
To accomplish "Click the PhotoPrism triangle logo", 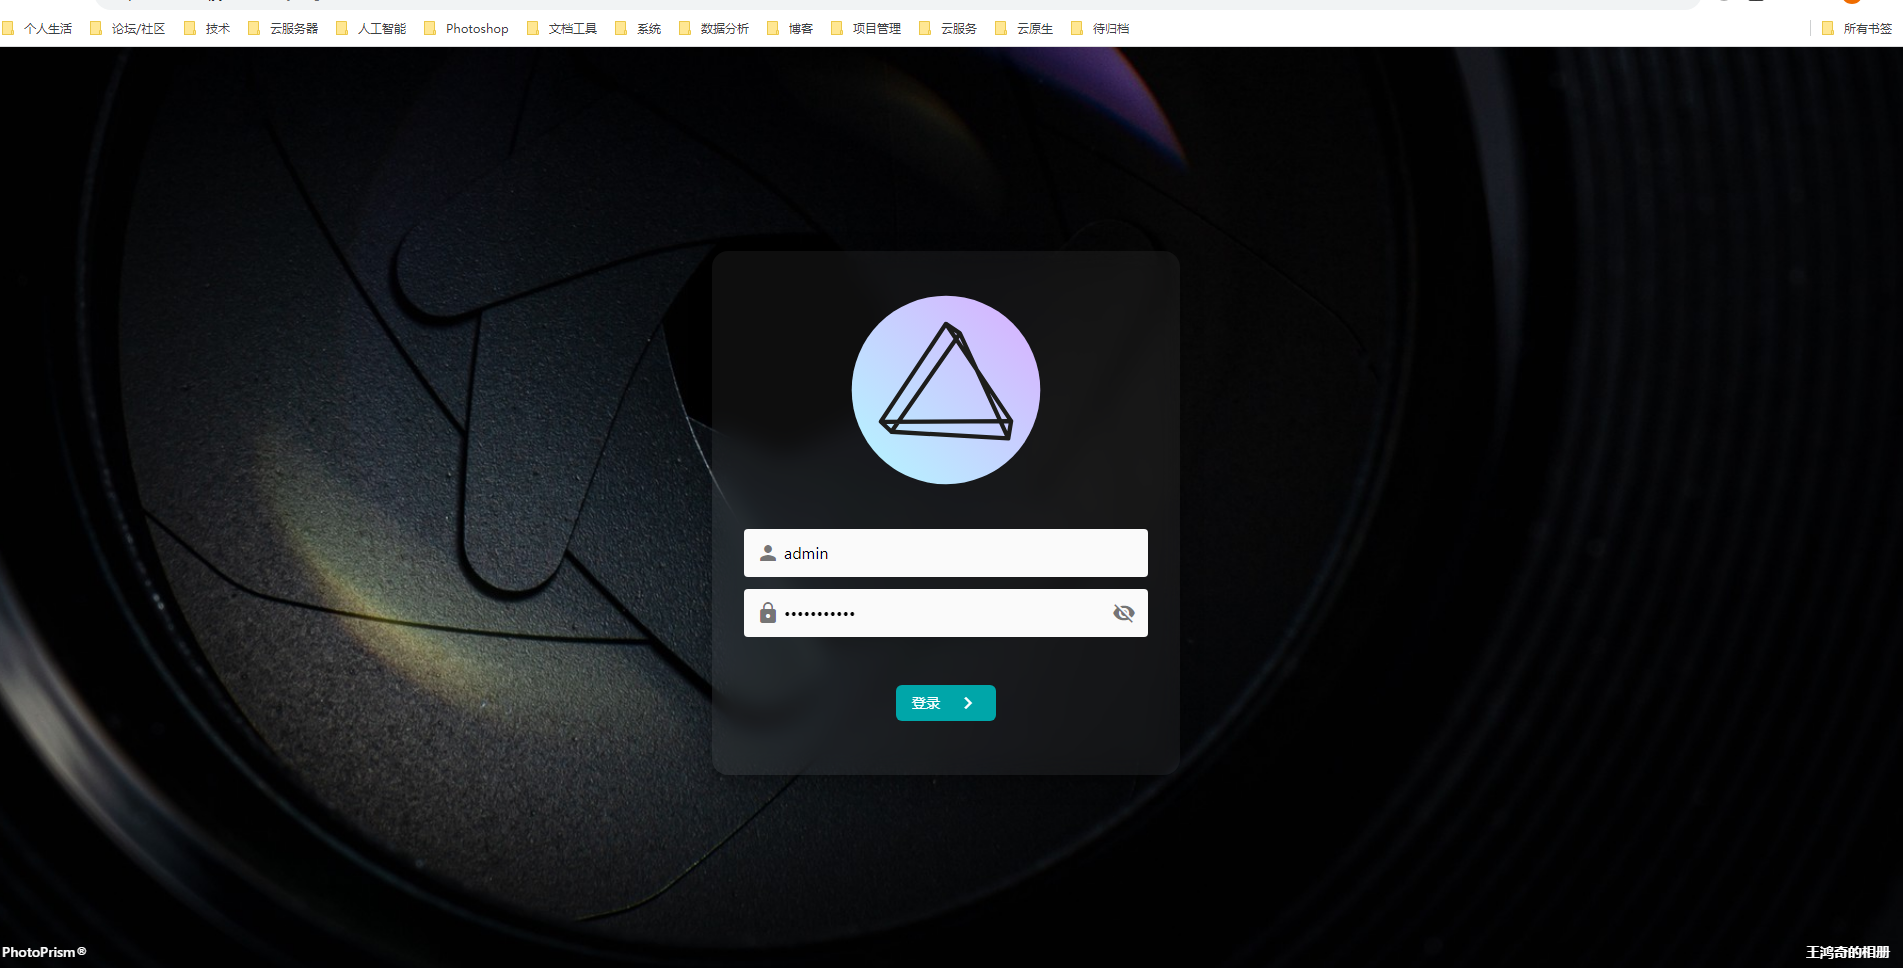I will click(x=945, y=389).
